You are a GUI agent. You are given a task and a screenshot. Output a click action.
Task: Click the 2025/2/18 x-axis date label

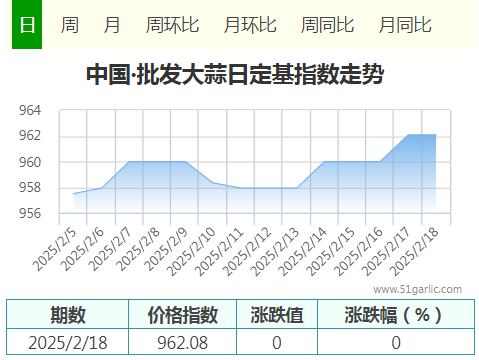point(413,251)
